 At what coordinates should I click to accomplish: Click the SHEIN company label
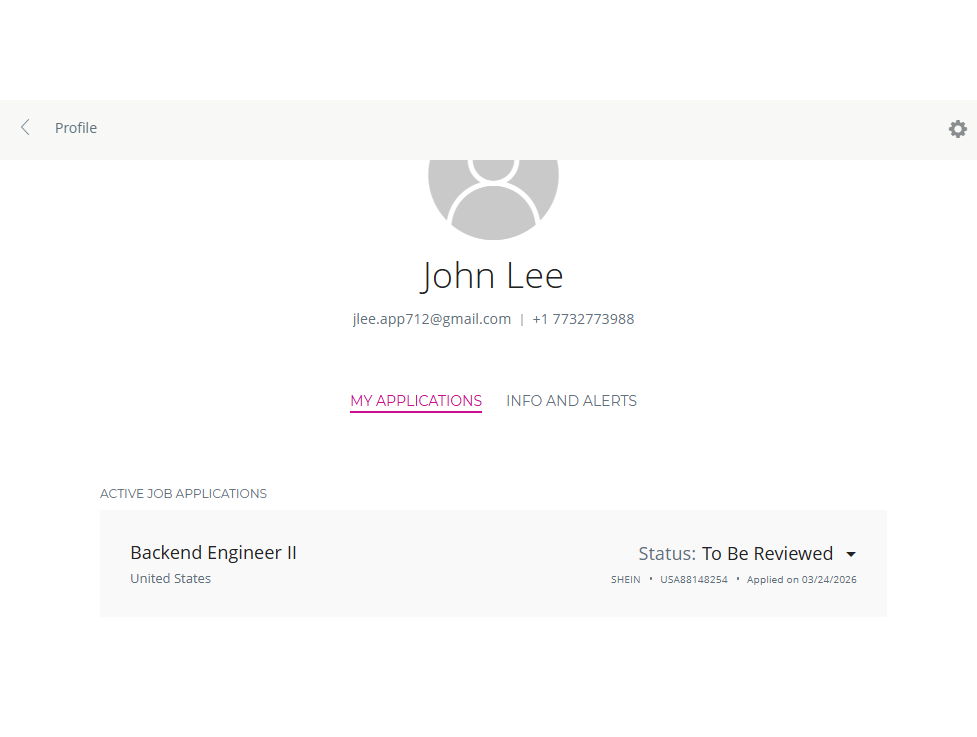pos(626,580)
